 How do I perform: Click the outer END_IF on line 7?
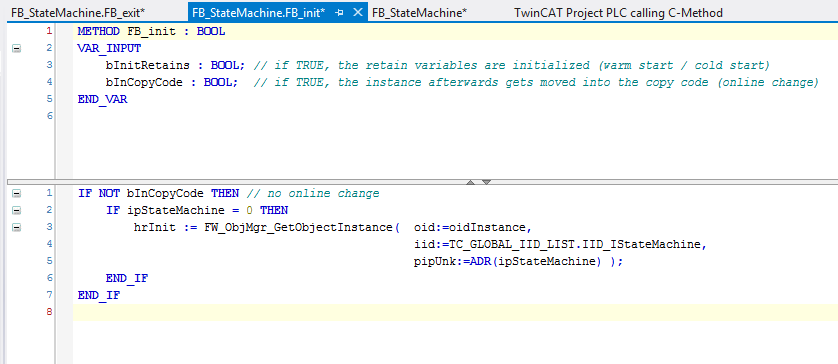tap(99, 295)
